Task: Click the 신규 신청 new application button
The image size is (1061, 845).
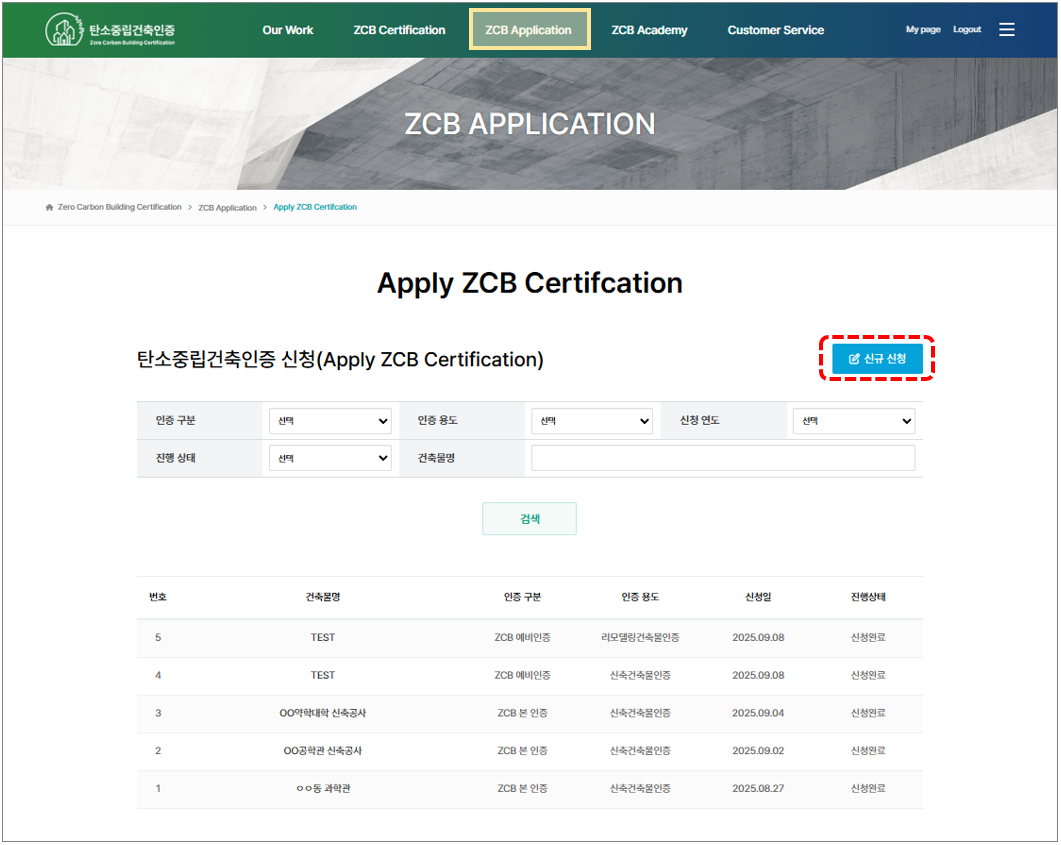Action: tap(877, 358)
